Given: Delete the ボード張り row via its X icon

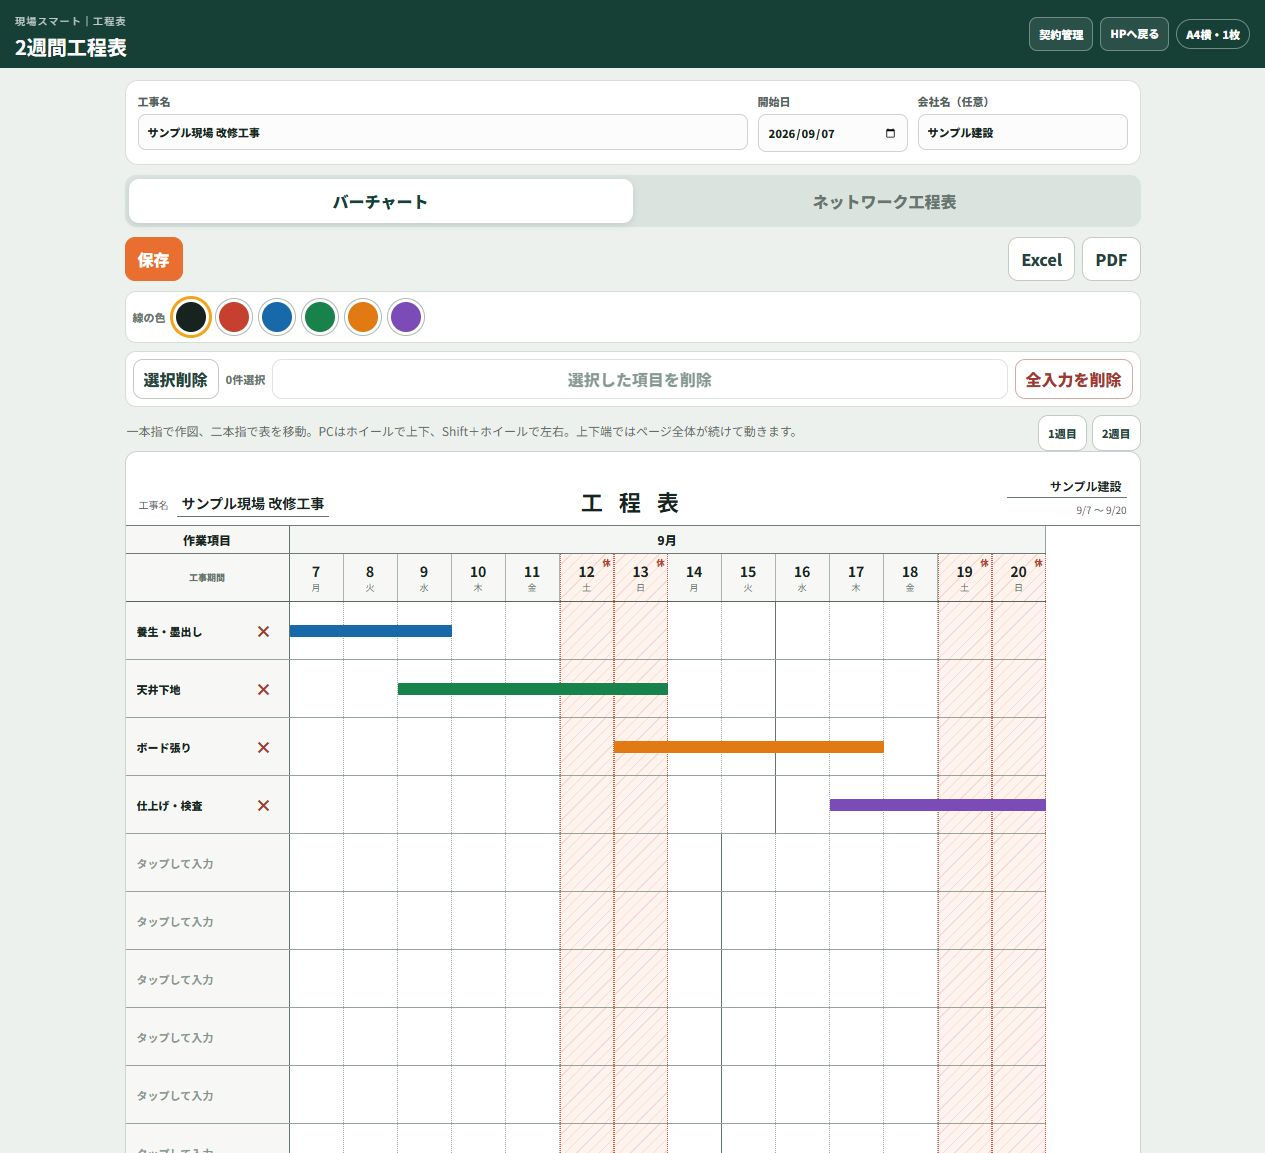Looking at the screenshot, I should pyautogui.click(x=263, y=747).
